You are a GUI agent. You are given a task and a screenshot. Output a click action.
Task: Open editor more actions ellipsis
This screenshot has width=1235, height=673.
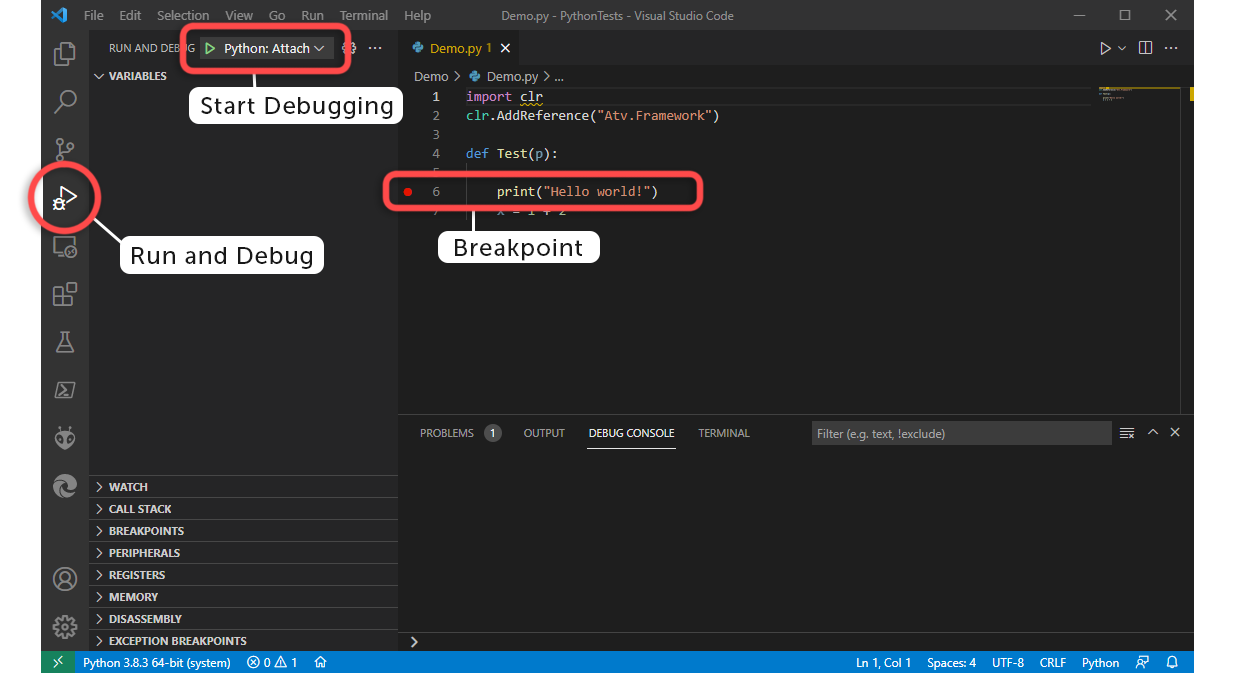pyautogui.click(x=1171, y=48)
